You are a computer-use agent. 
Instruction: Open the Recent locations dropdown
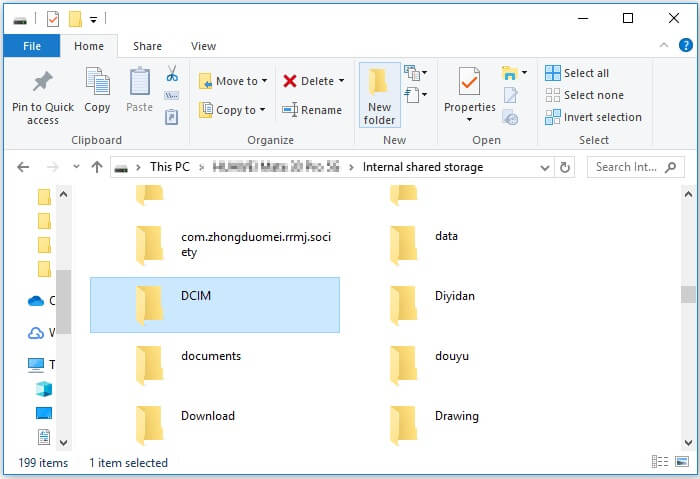(x=76, y=167)
